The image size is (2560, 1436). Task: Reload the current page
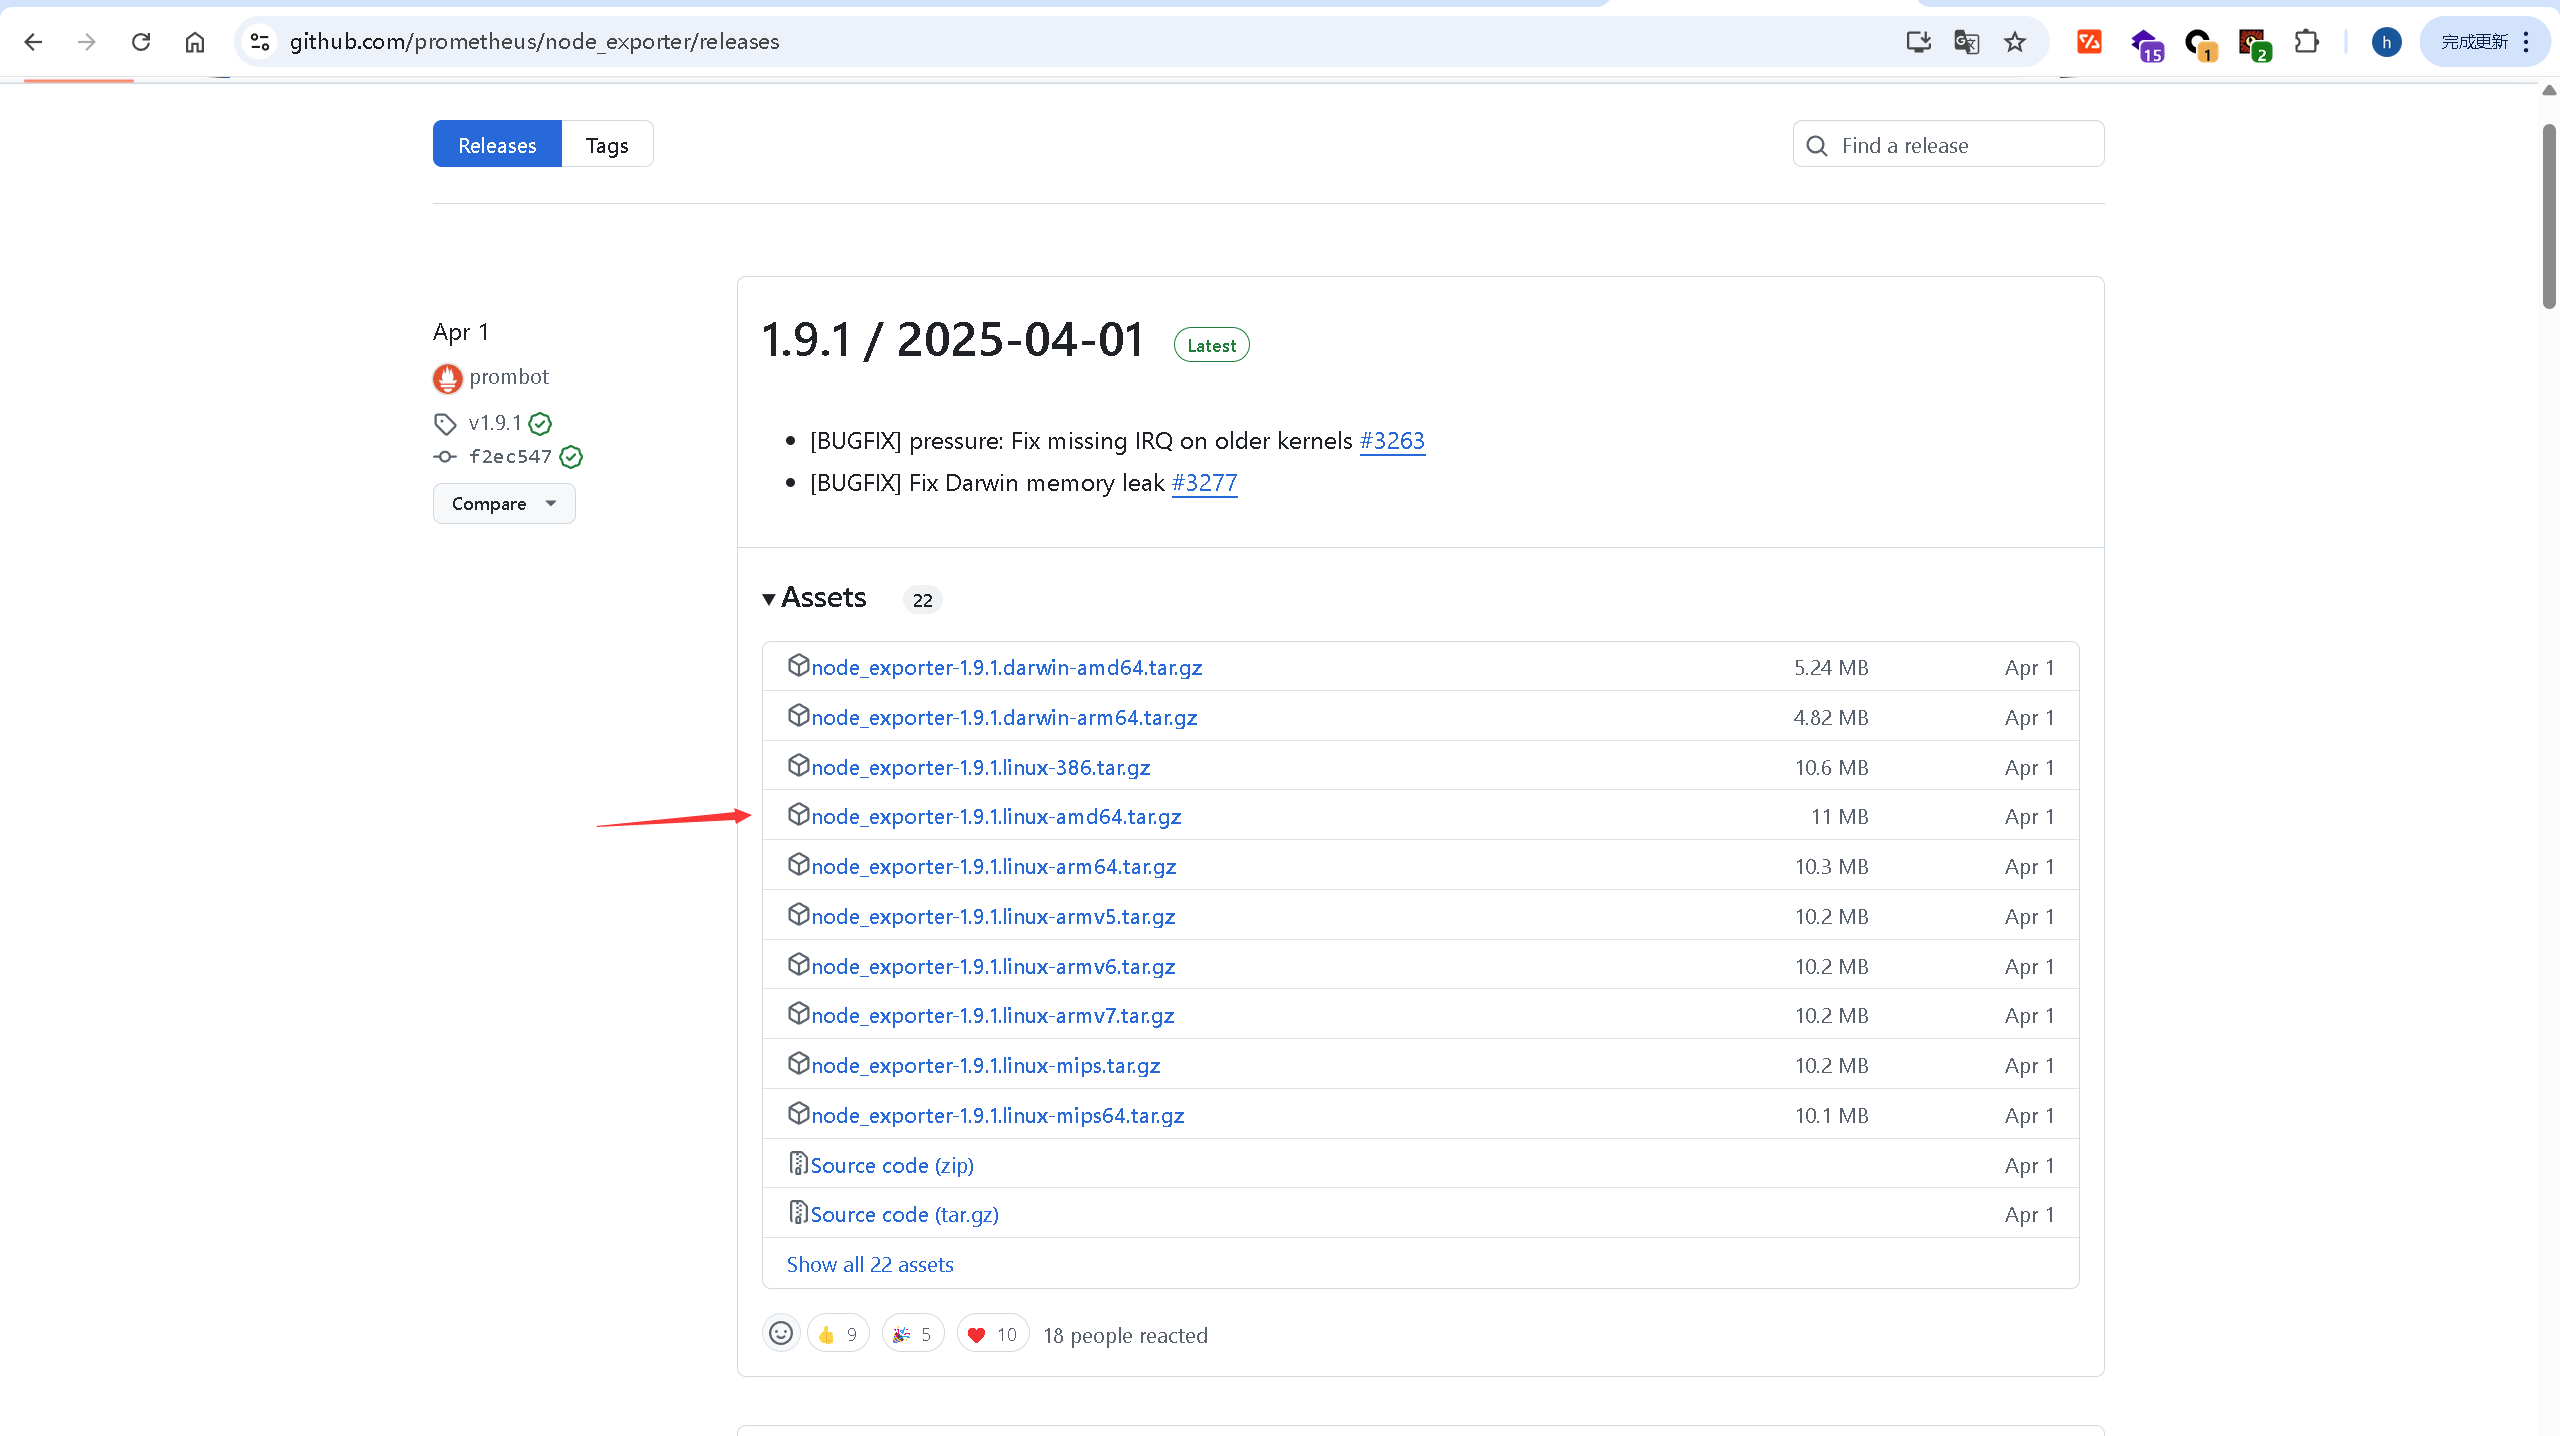pyautogui.click(x=141, y=42)
